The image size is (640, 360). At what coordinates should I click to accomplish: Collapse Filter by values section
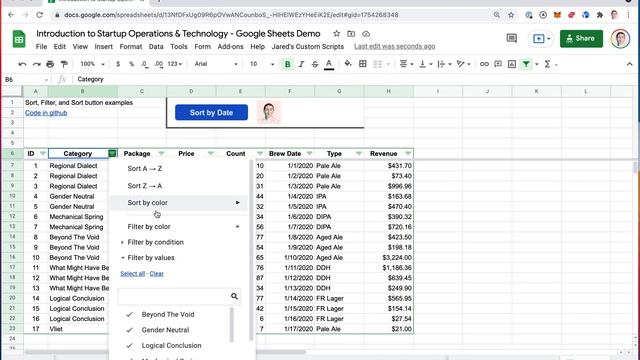[x=148, y=258]
